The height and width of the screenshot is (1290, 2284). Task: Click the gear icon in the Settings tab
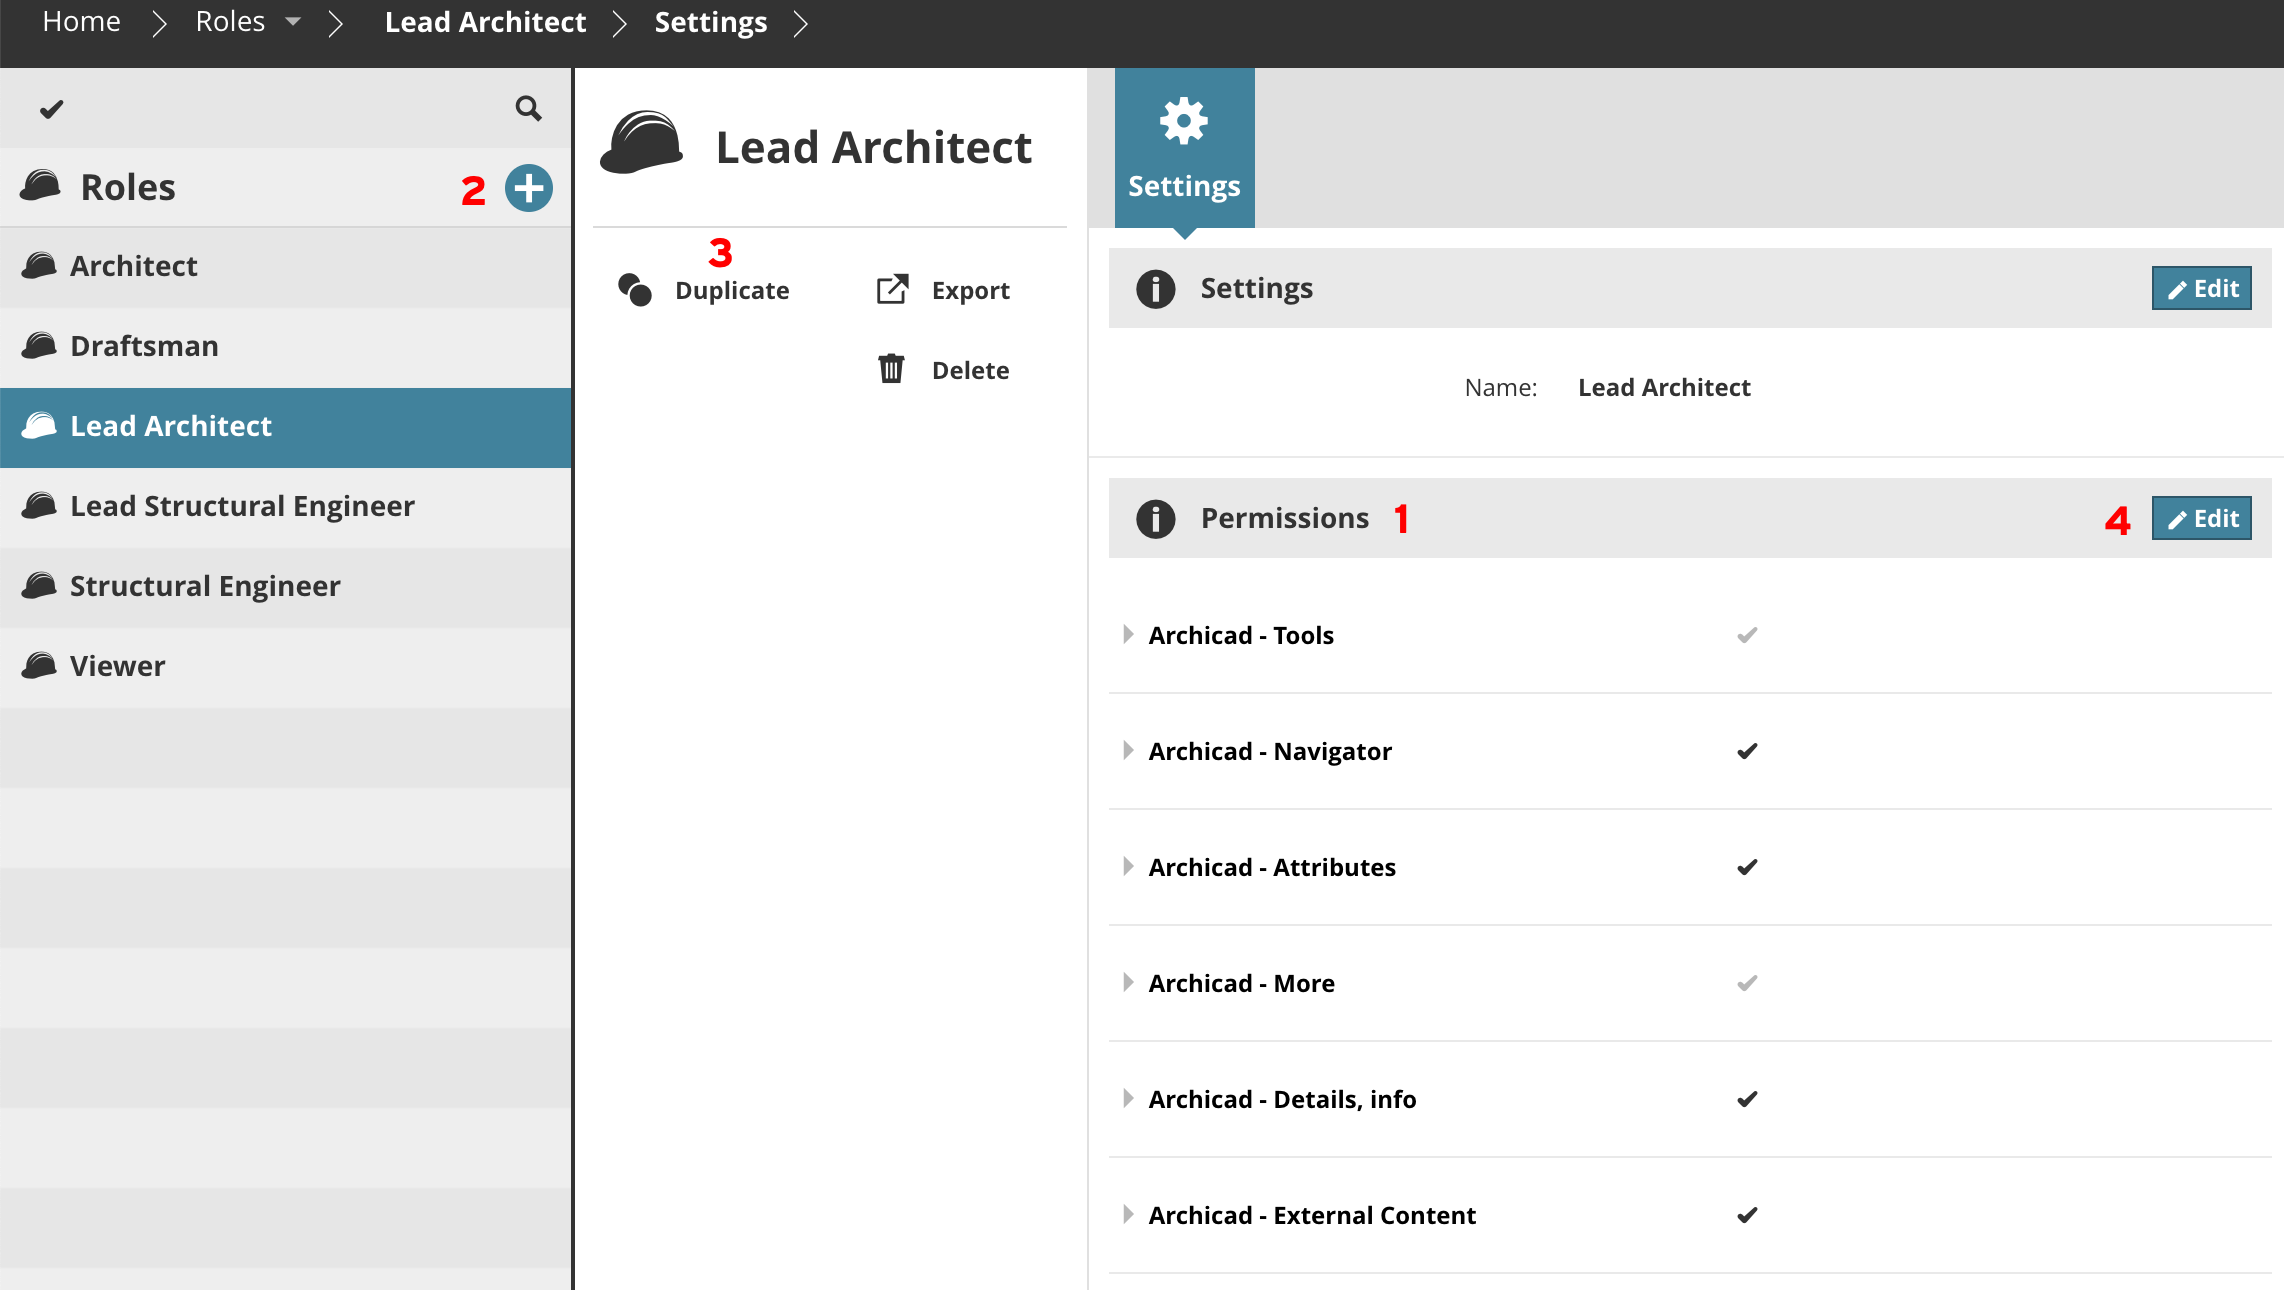click(1184, 121)
